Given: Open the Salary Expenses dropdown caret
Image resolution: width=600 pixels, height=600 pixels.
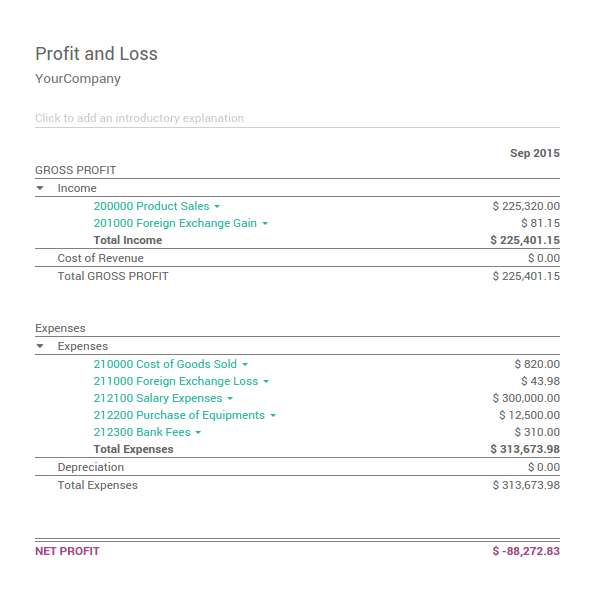Looking at the screenshot, I should click(x=230, y=399).
